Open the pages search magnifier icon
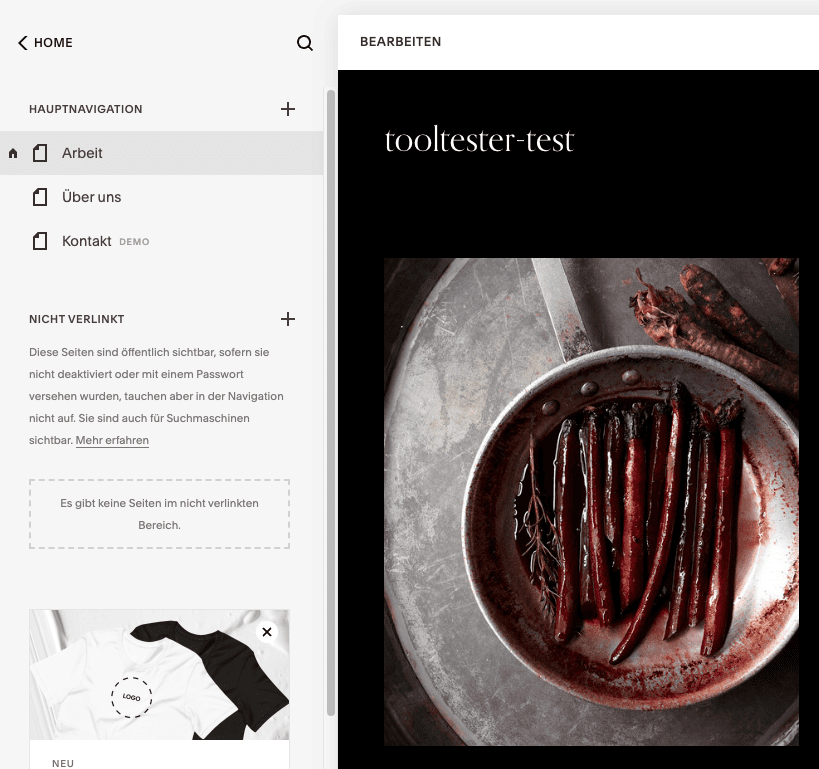This screenshot has height=769, width=819. [305, 43]
